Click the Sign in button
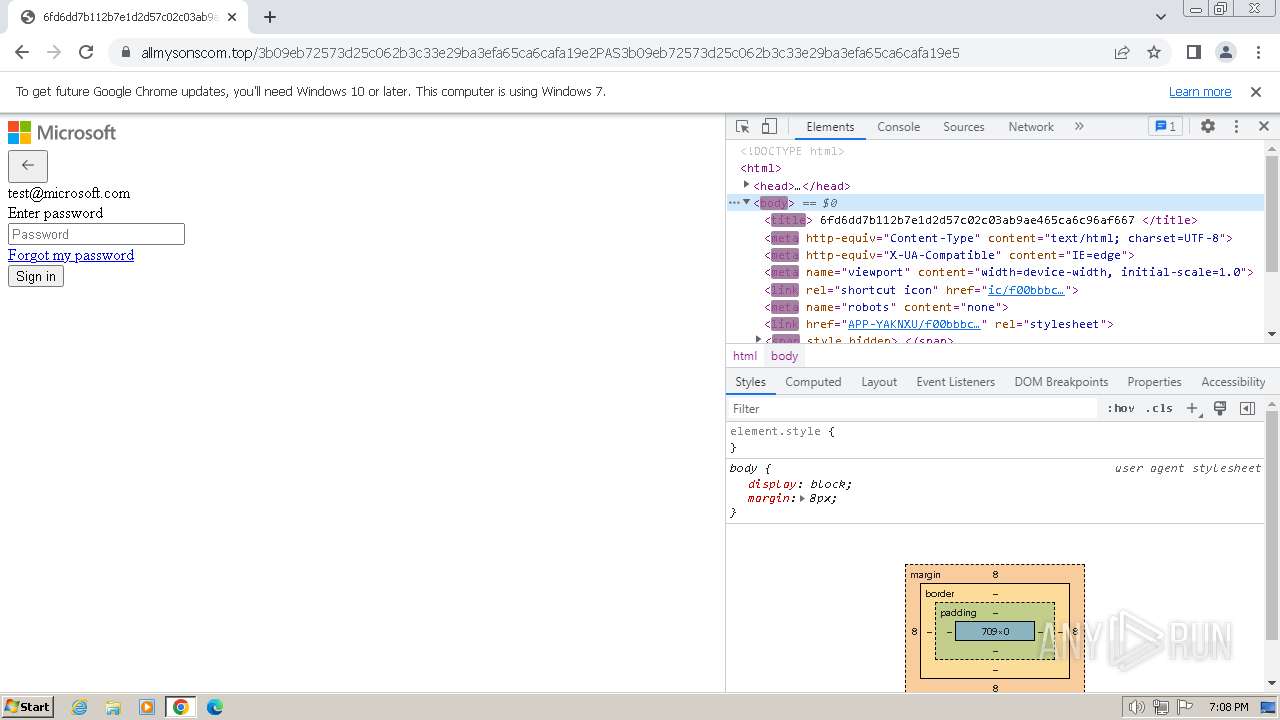This screenshot has height=720, width=1280. tap(36, 276)
